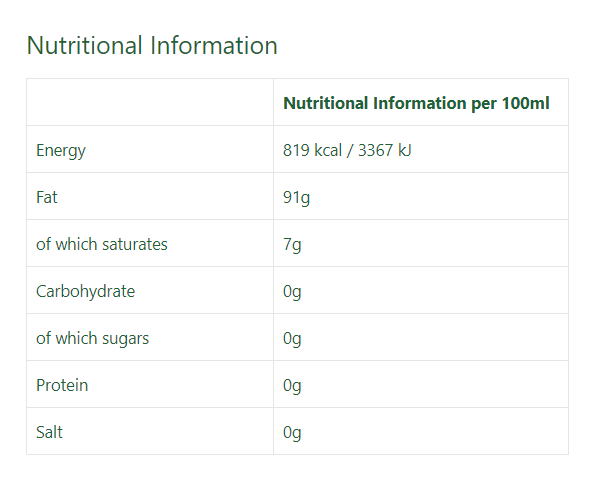The width and height of the screenshot is (600, 500).
Task: Select the 0g protein value
Action: pyautogui.click(x=292, y=386)
